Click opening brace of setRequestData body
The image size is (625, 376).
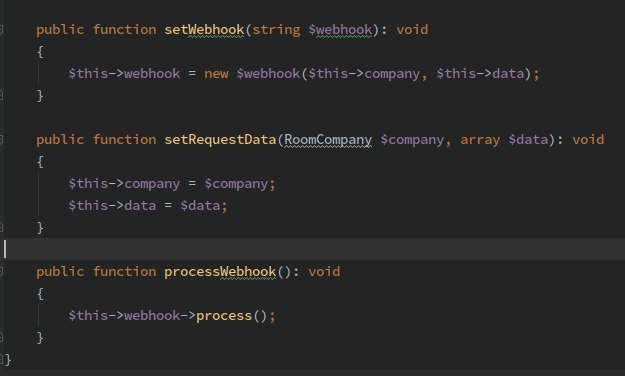click(40, 162)
